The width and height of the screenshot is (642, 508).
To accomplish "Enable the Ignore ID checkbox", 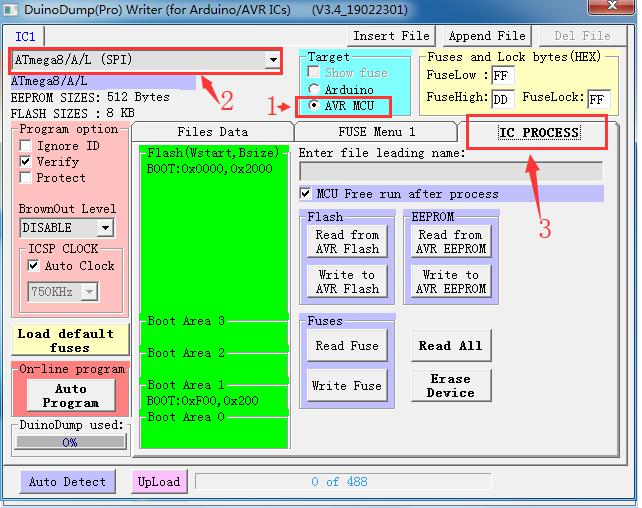I will point(25,145).
